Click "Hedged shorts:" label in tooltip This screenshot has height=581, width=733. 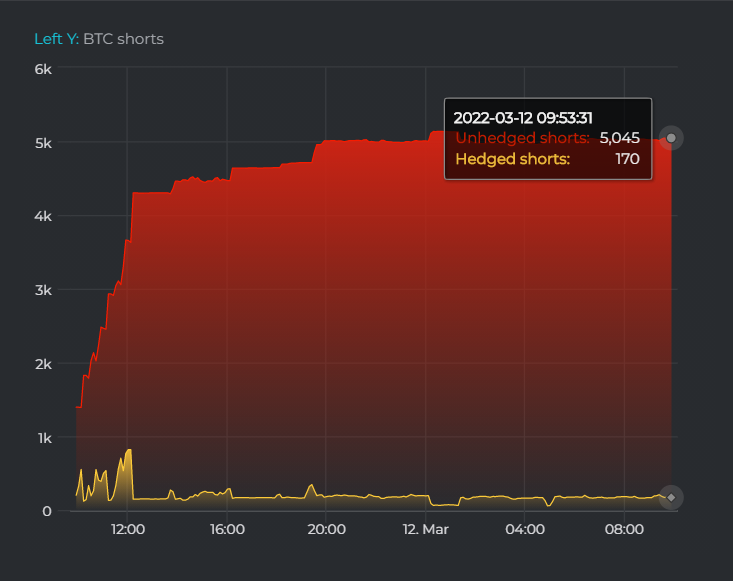coord(512,159)
